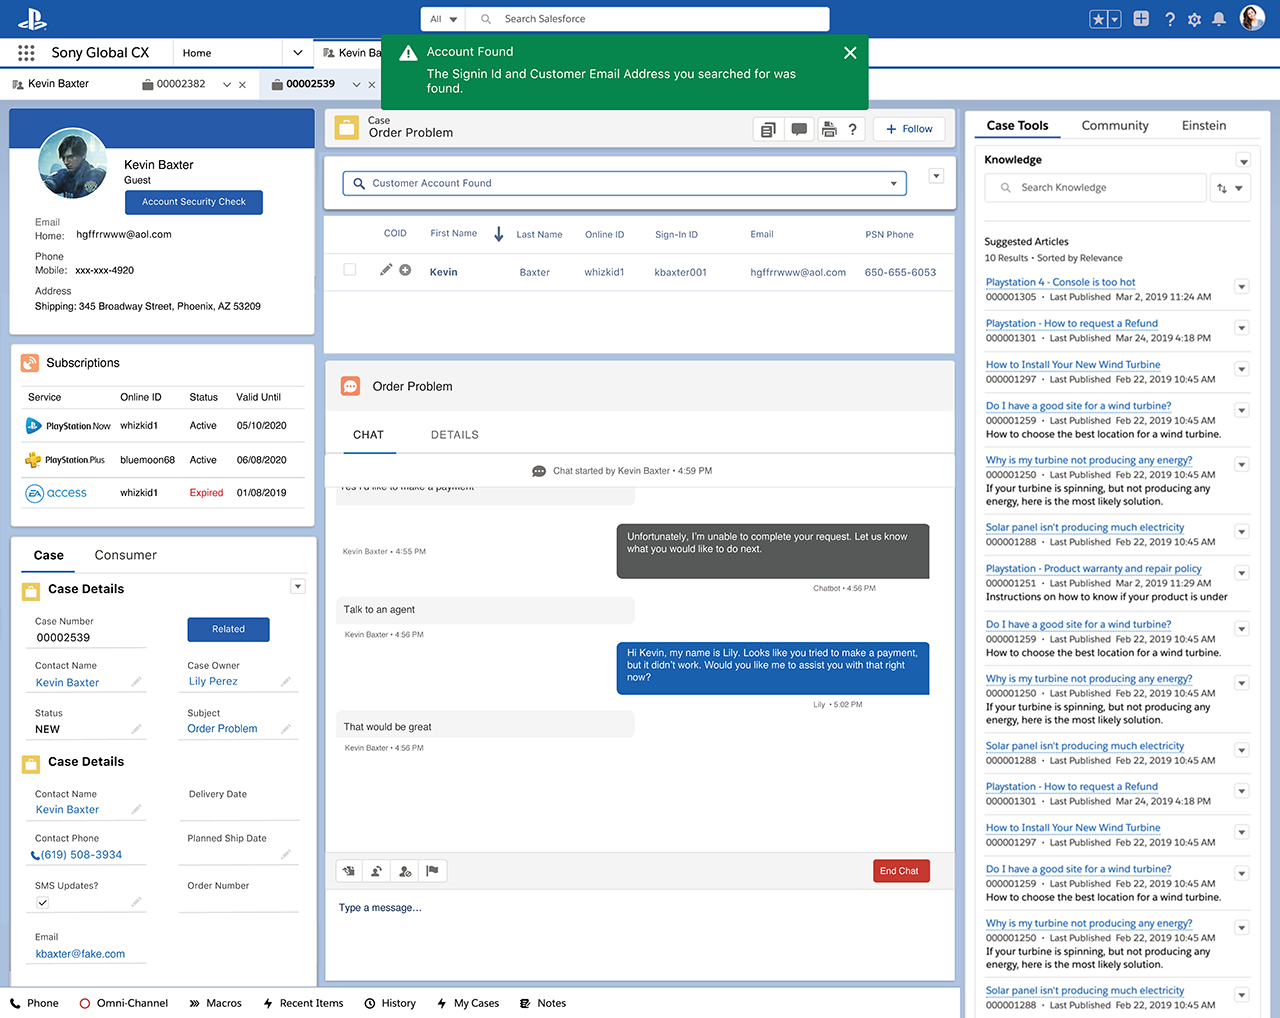Switch to the Consumer tab

pyautogui.click(x=125, y=555)
